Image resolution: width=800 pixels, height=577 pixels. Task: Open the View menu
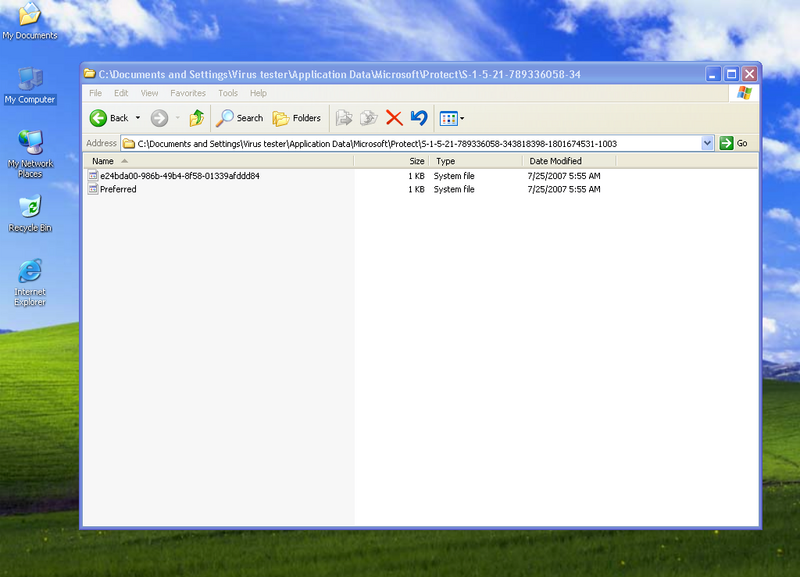pyautogui.click(x=149, y=93)
